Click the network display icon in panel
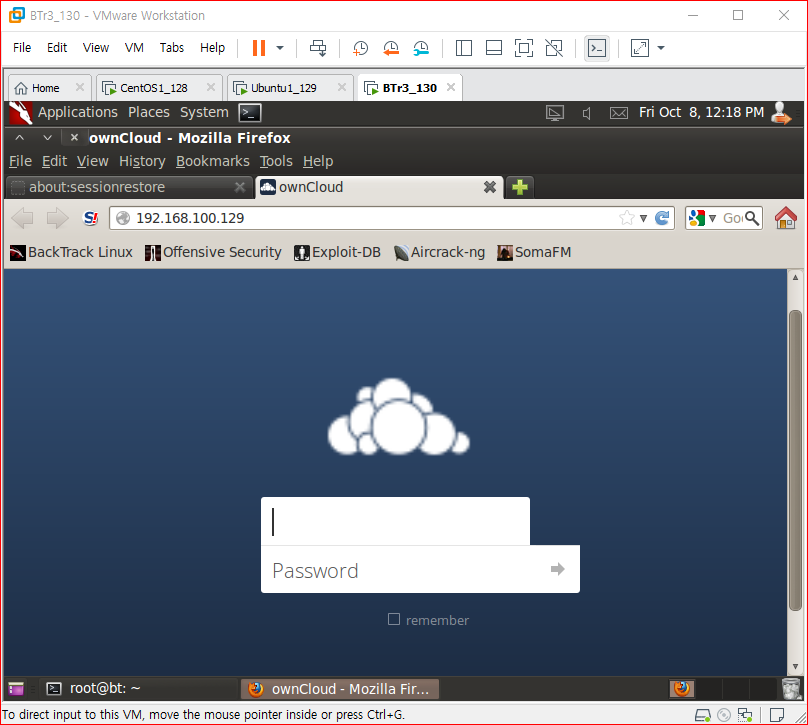 pos(555,113)
